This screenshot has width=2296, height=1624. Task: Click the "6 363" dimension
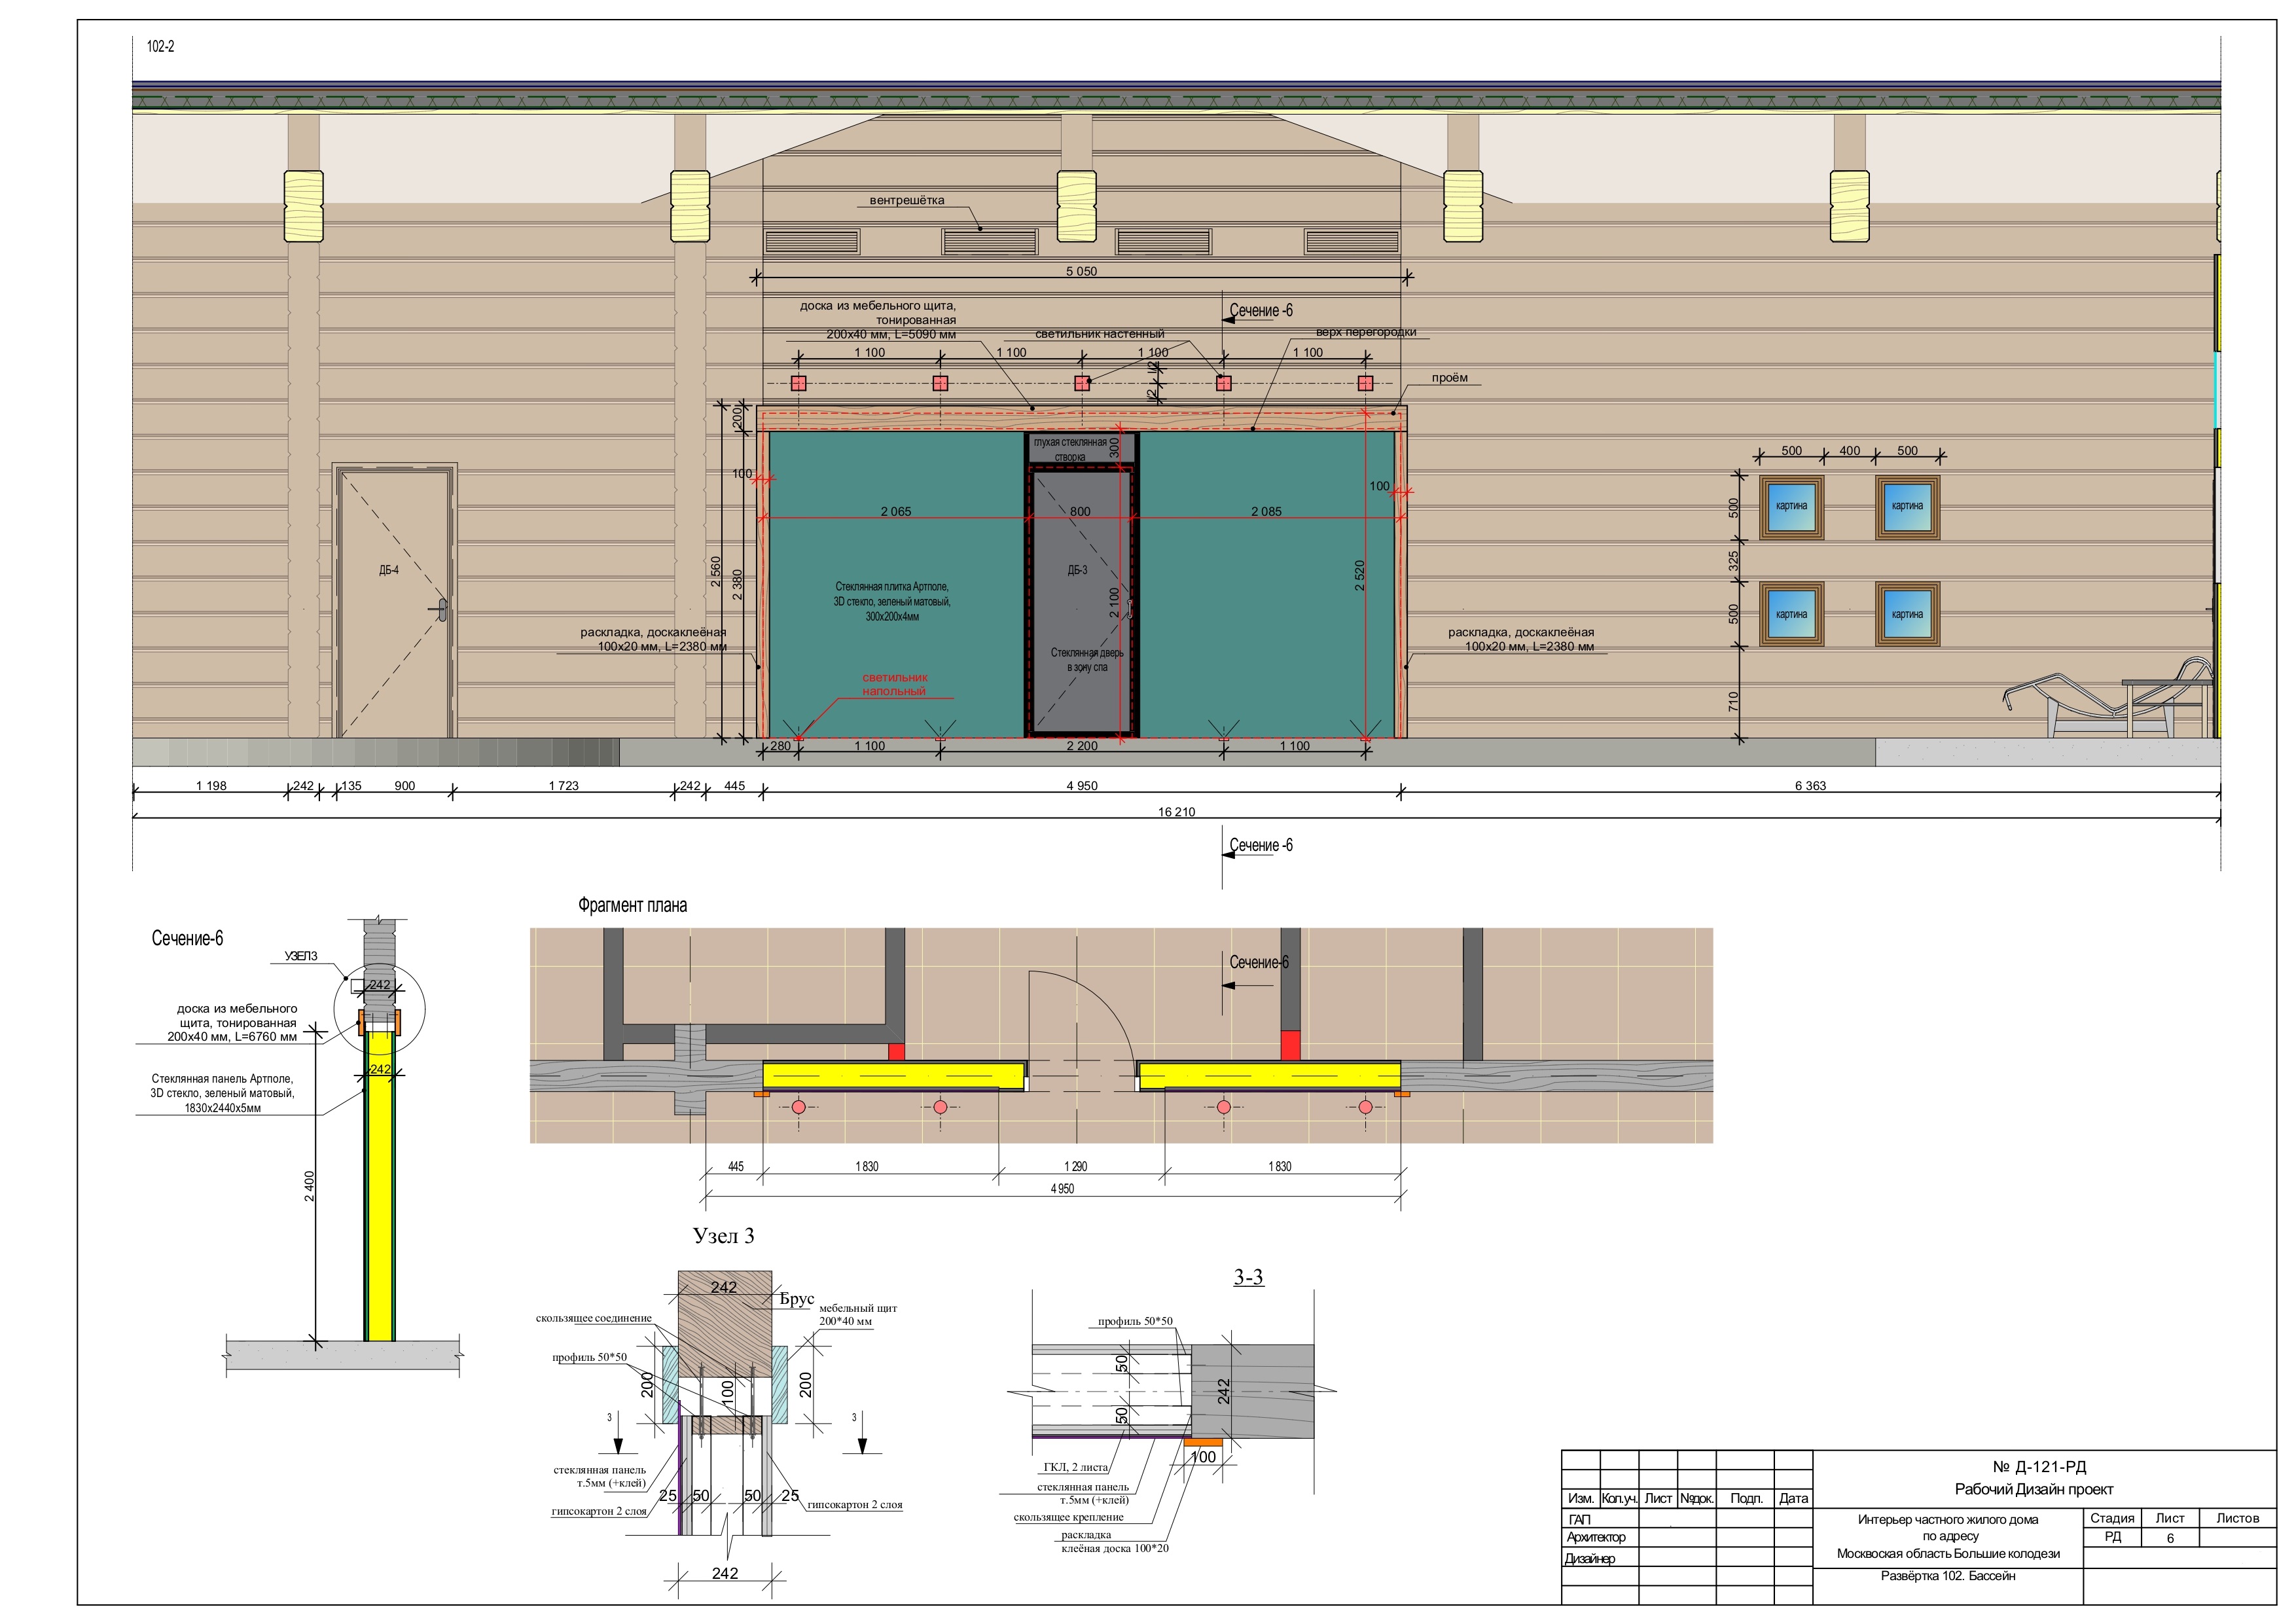(1810, 786)
